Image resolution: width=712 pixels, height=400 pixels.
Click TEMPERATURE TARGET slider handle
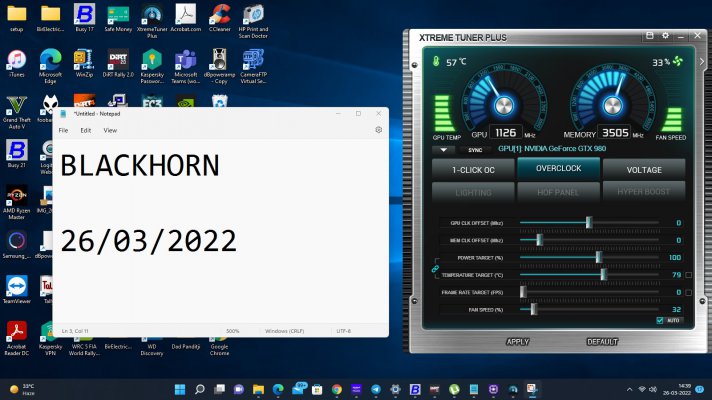[x=603, y=275]
